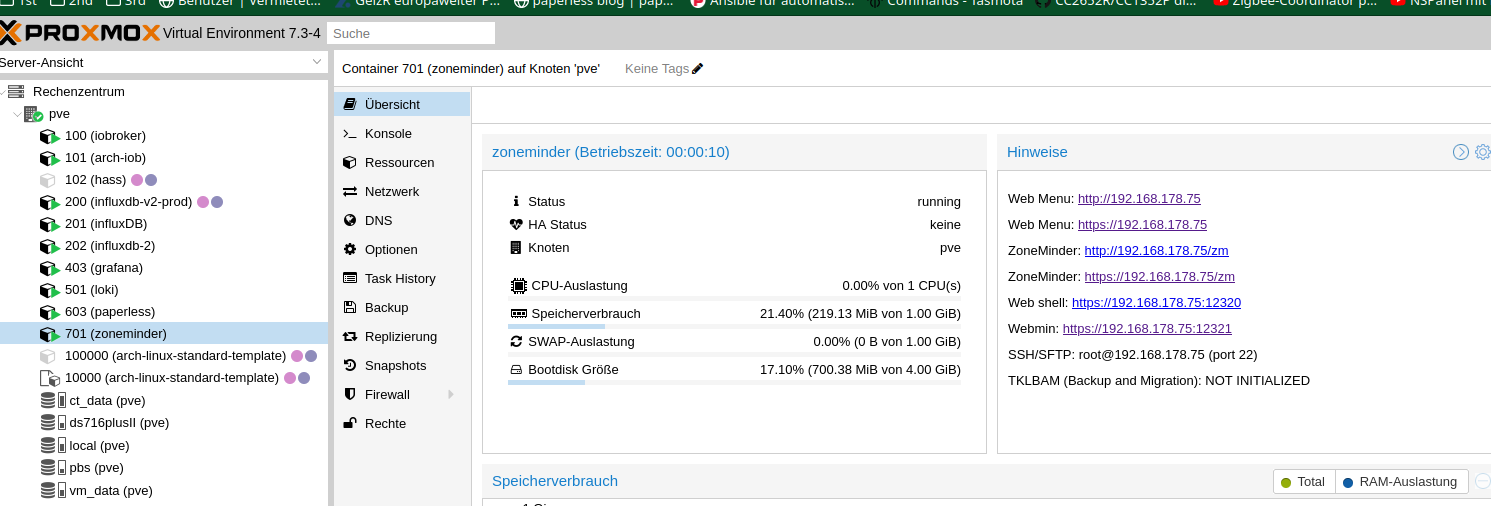Select the vm_data (pve) storage
The width and height of the screenshot is (1491, 506).
coord(111,490)
